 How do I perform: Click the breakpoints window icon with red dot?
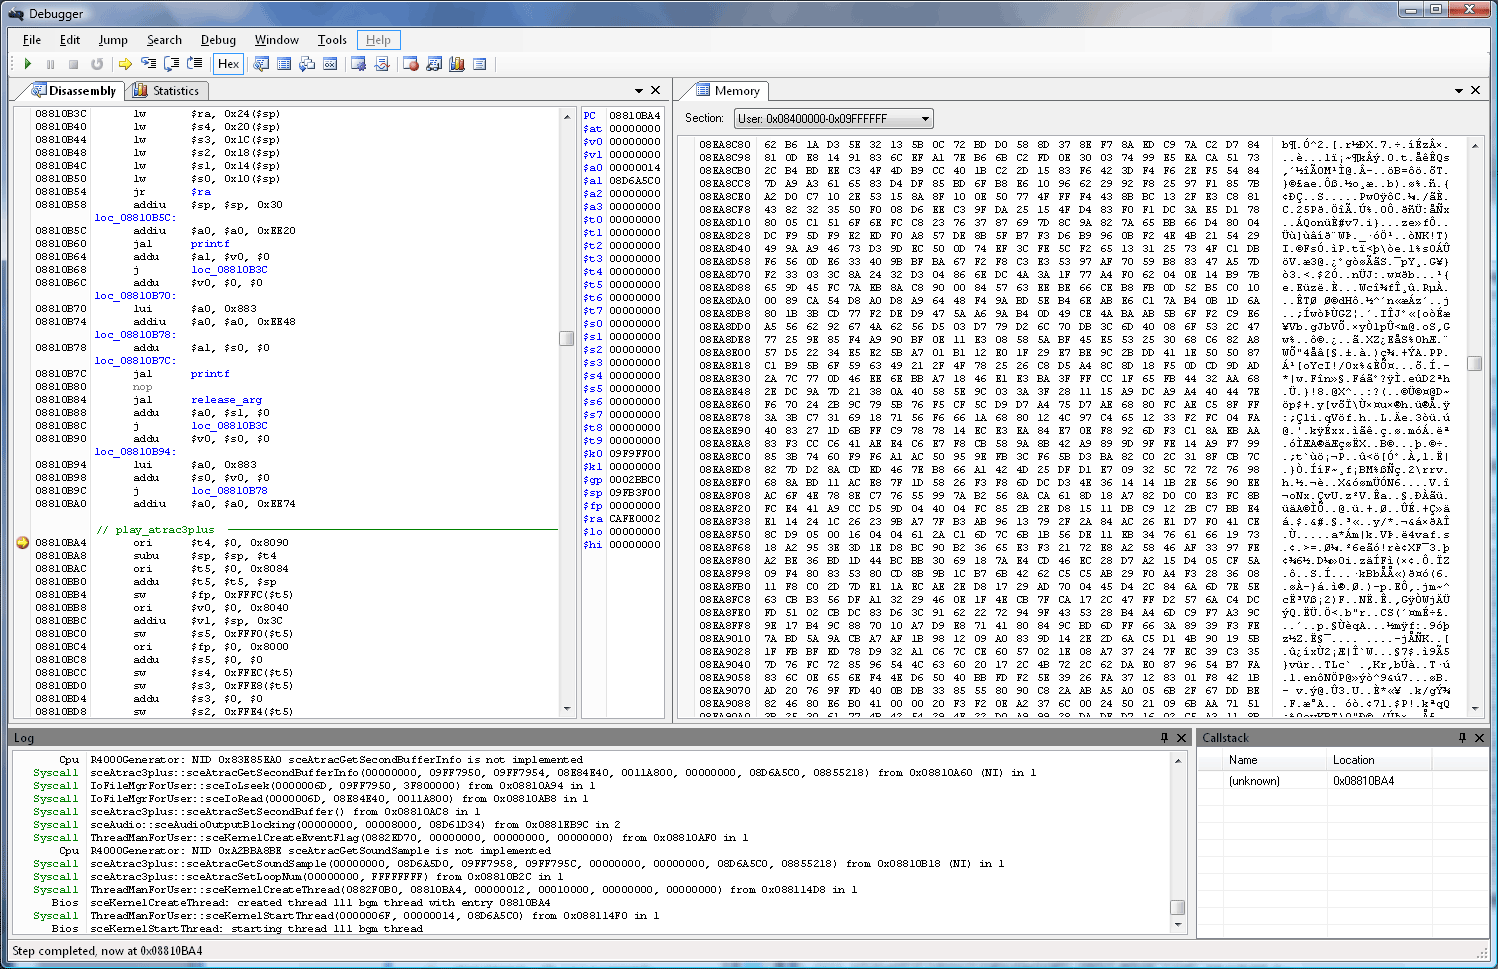[x=411, y=64]
